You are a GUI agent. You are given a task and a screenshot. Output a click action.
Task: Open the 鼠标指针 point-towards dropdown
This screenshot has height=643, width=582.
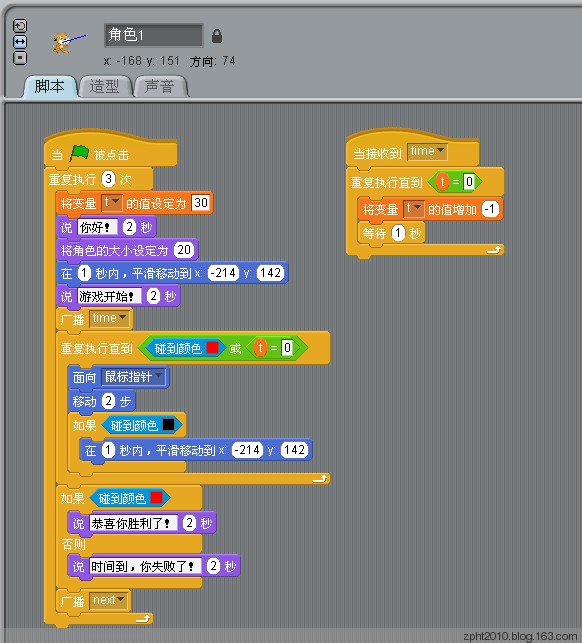coord(134,377)
